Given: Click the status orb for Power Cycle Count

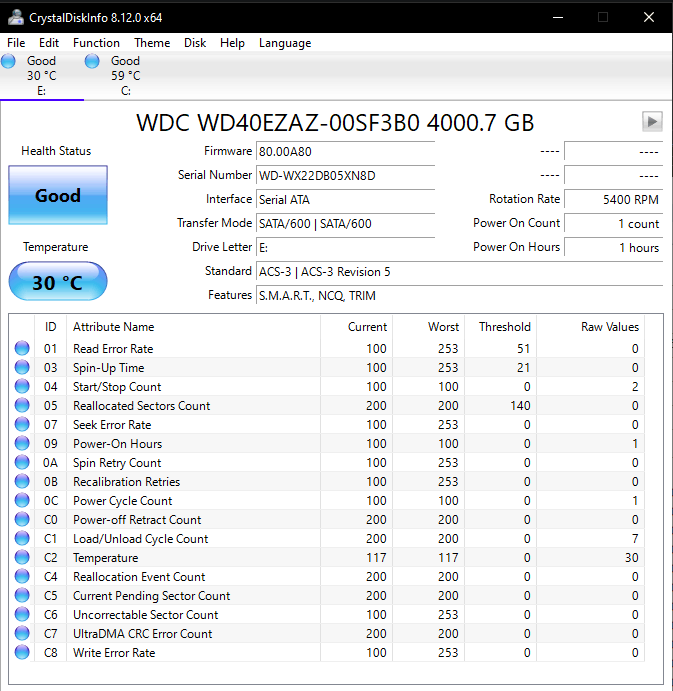Looking at the screenshot, I should [x=22, y=500].
